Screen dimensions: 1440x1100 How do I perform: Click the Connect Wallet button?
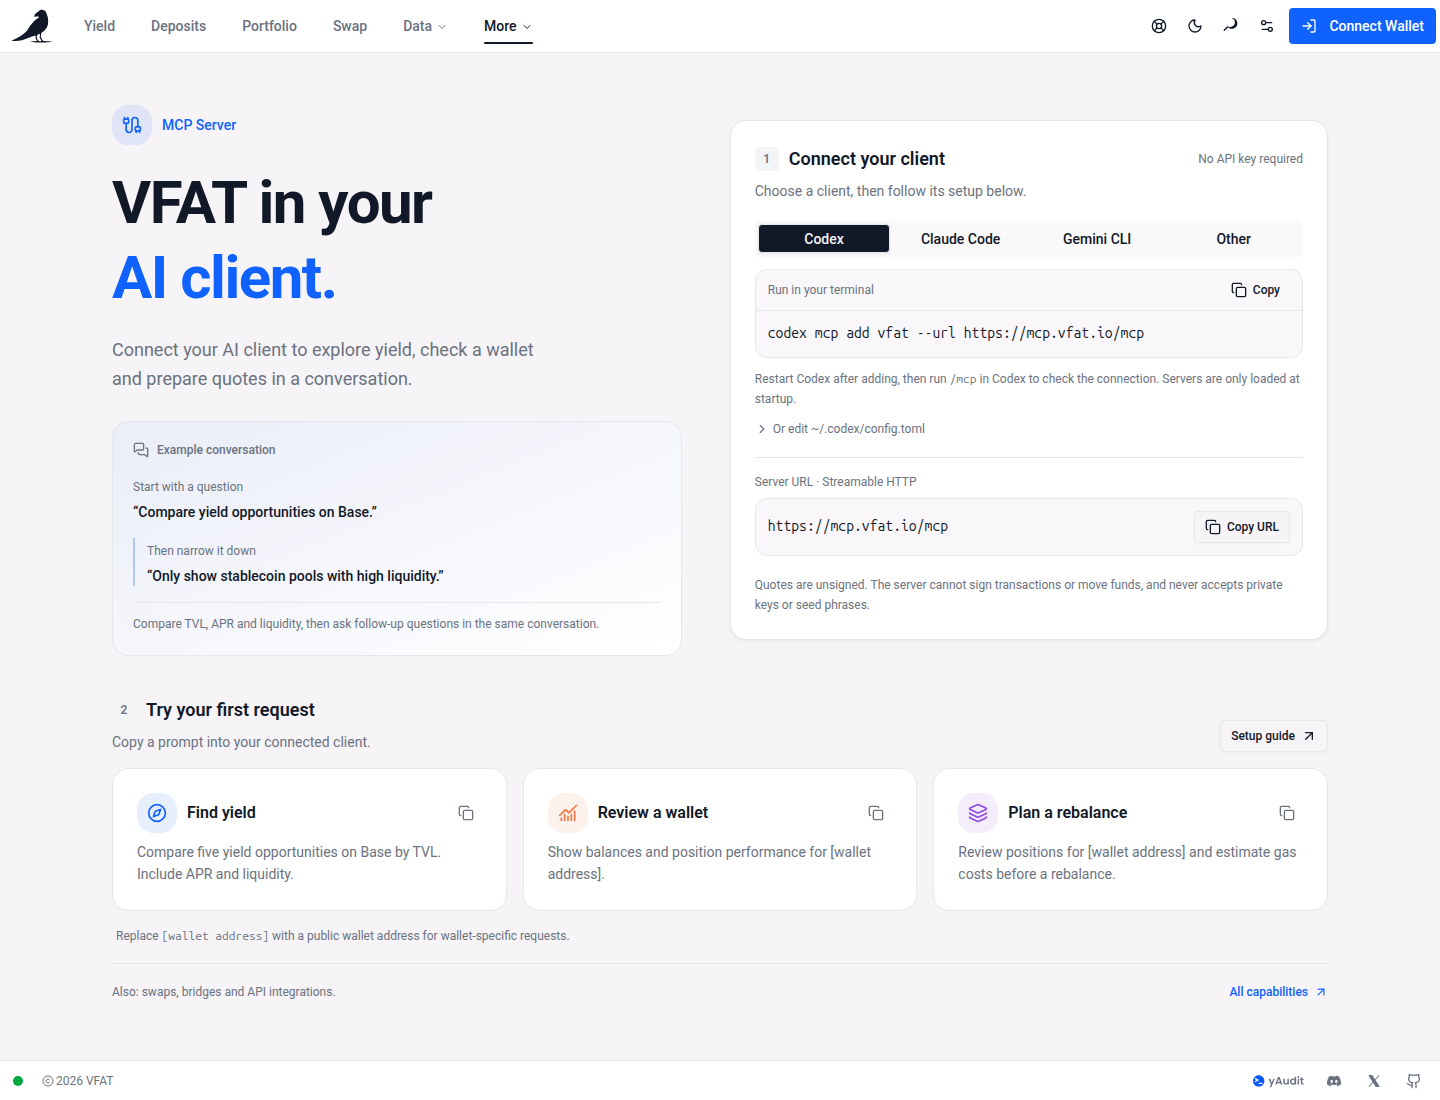point(1362,26)
